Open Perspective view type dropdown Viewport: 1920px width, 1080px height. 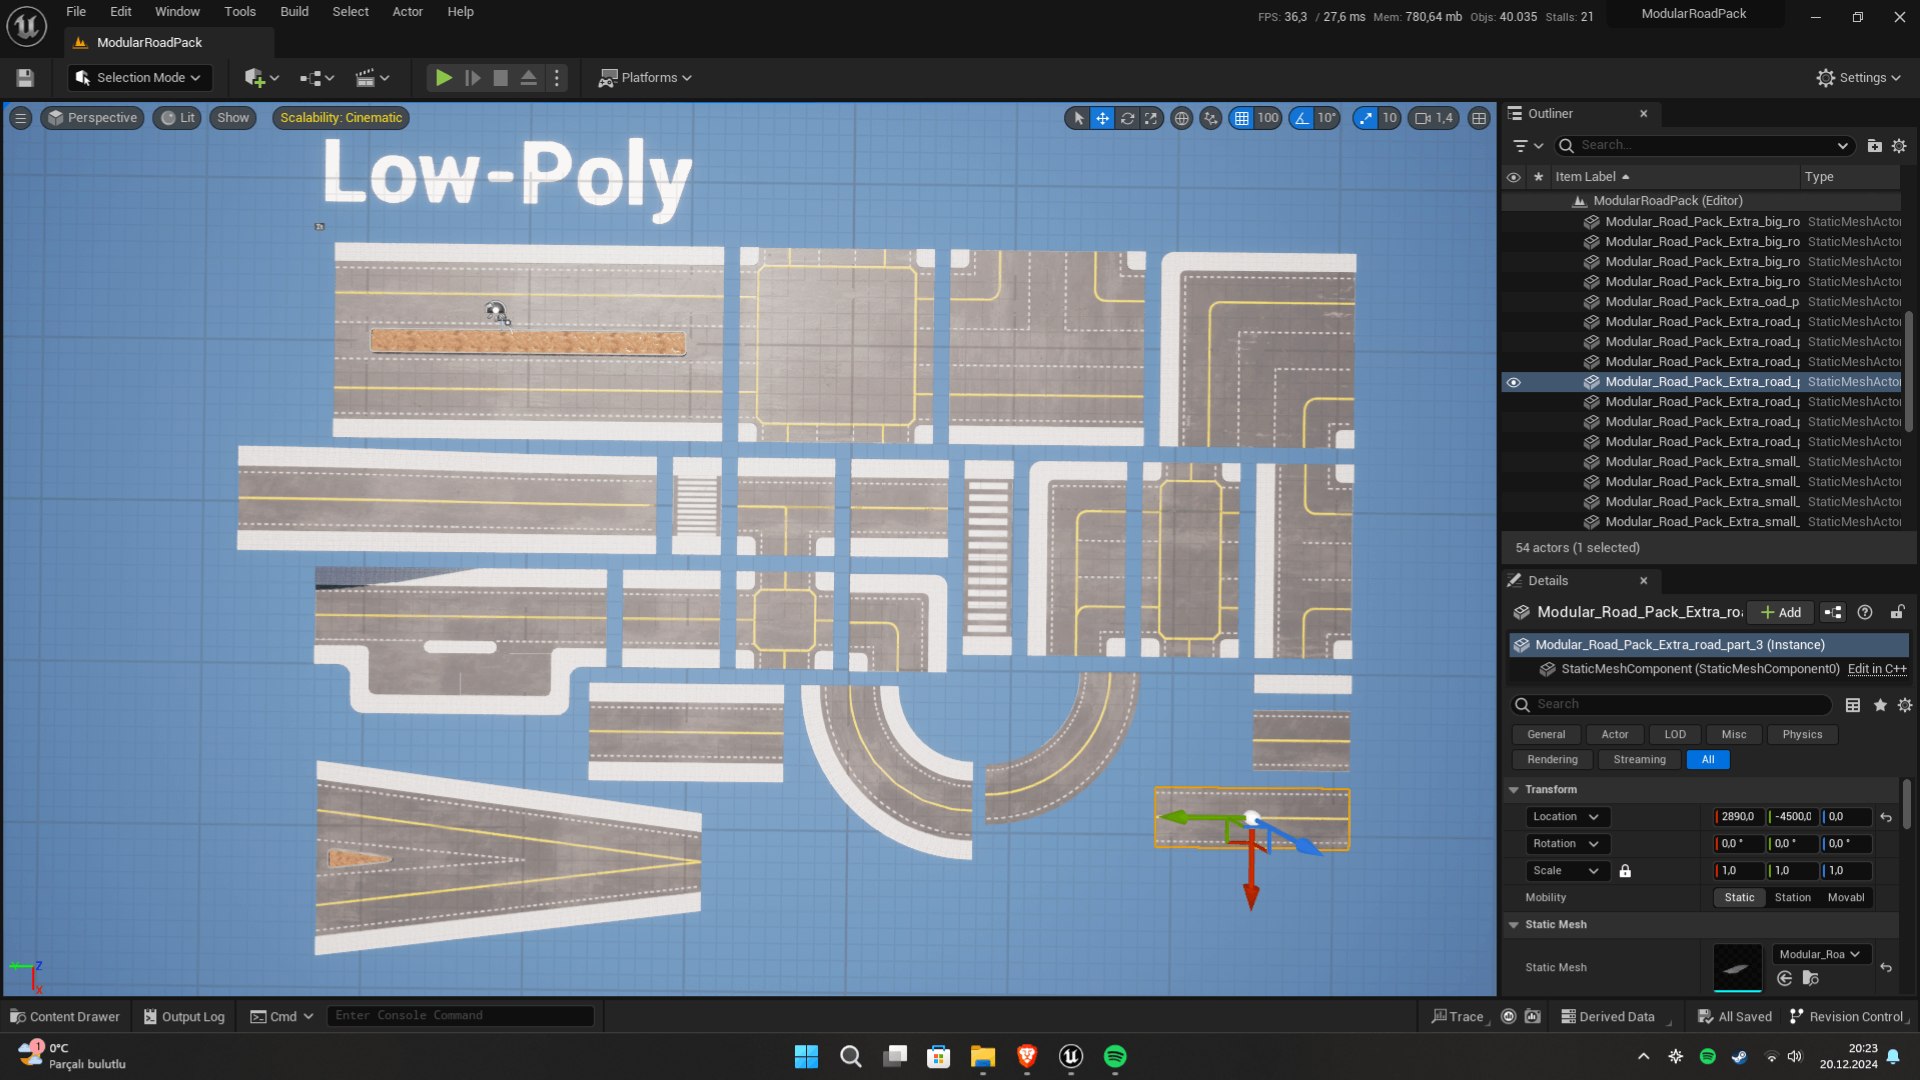[92, 118]
